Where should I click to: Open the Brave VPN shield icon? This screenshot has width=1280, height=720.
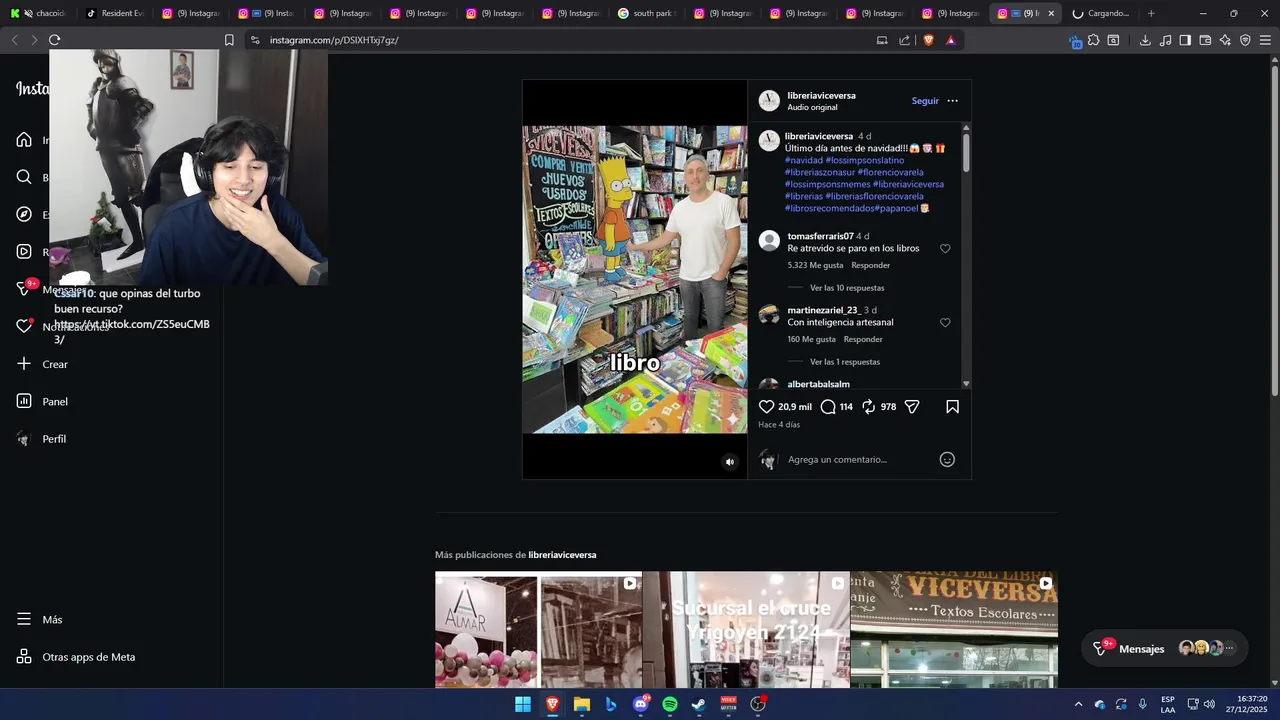1245,40
